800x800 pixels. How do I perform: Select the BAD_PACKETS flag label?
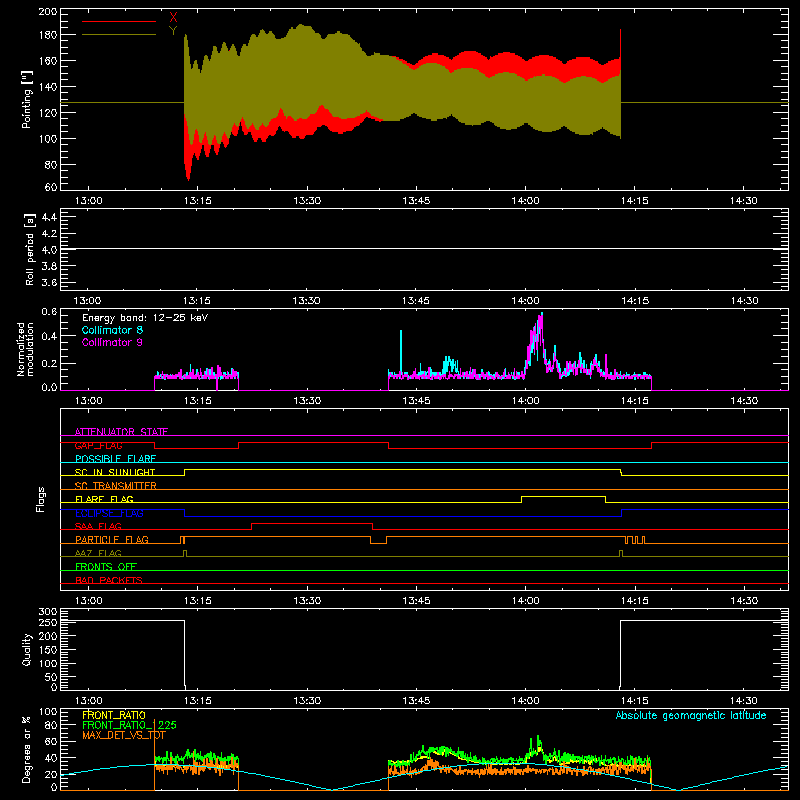(109, 580)
